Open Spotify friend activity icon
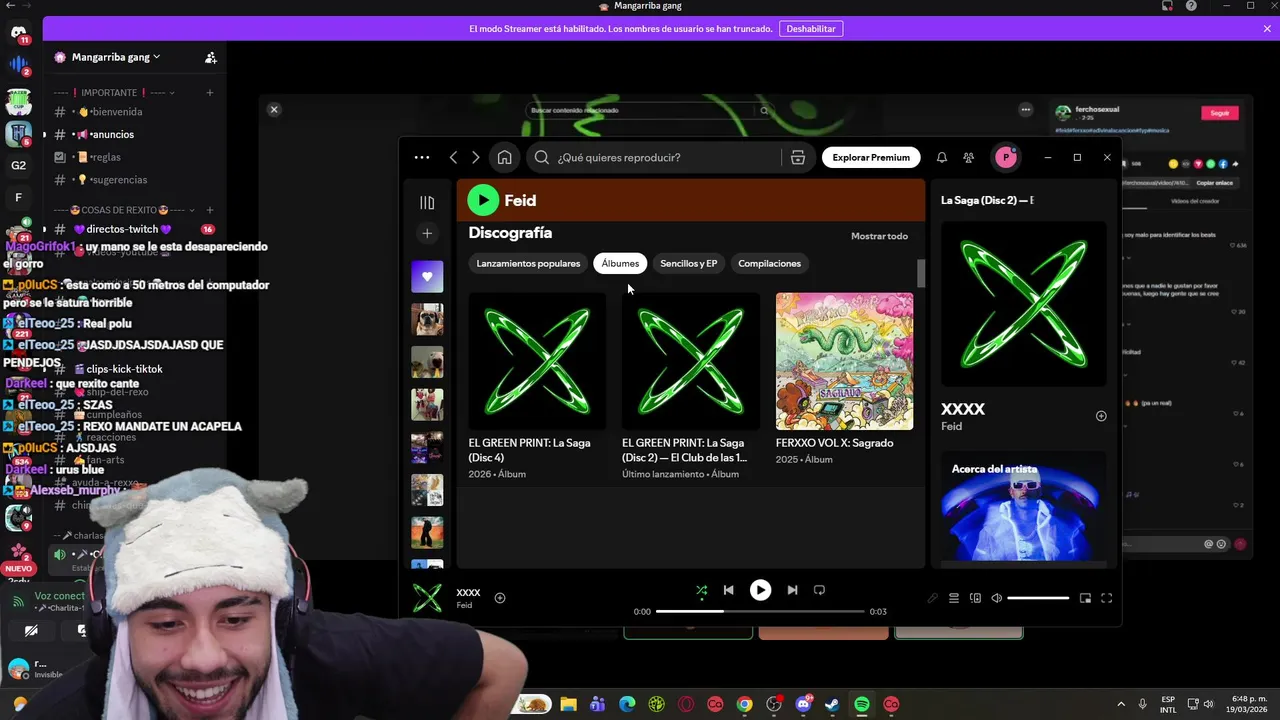This screenshot has height=720, width=1280. click(x=969, y=157)
